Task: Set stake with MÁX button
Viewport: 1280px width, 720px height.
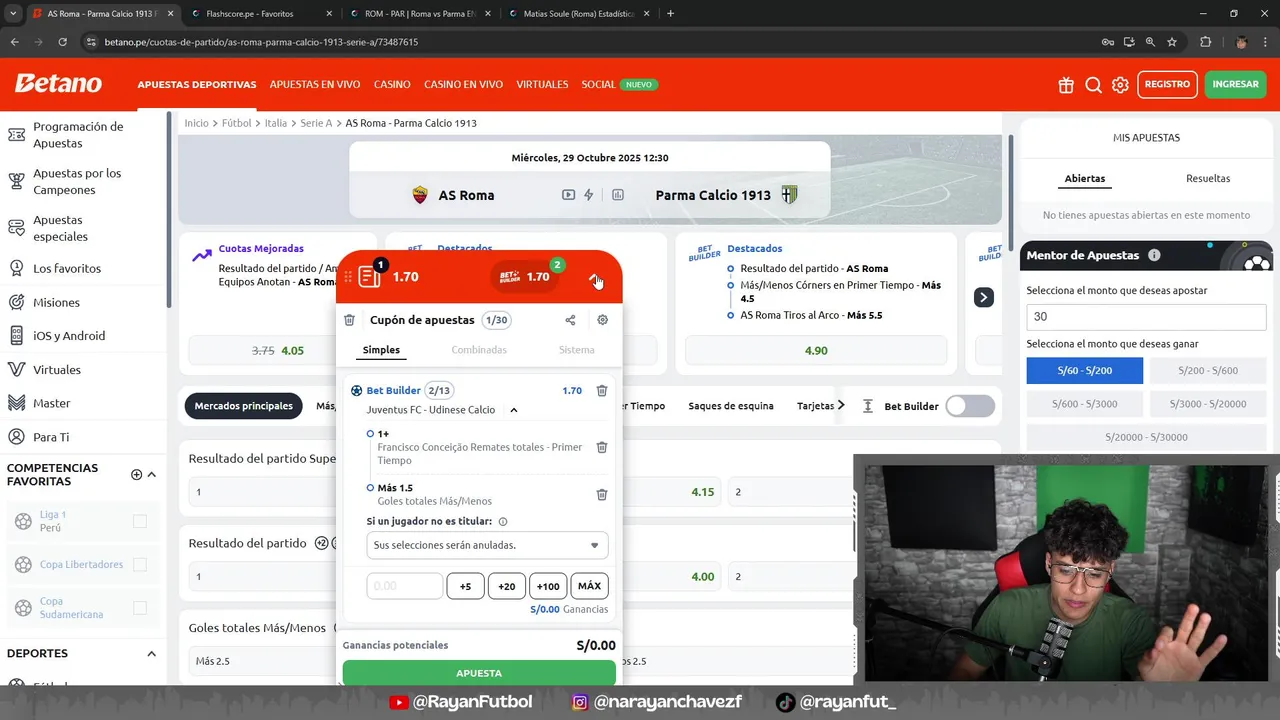Action: point(589,586)
